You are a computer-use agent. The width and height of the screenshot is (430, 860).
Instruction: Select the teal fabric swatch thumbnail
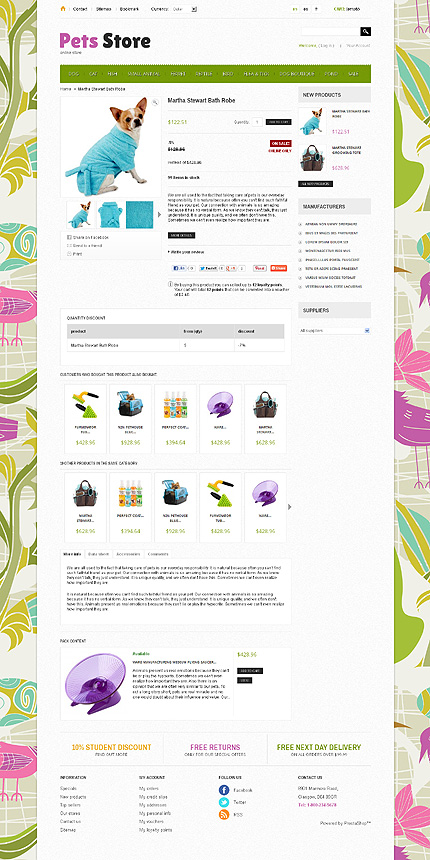(140, 214)
